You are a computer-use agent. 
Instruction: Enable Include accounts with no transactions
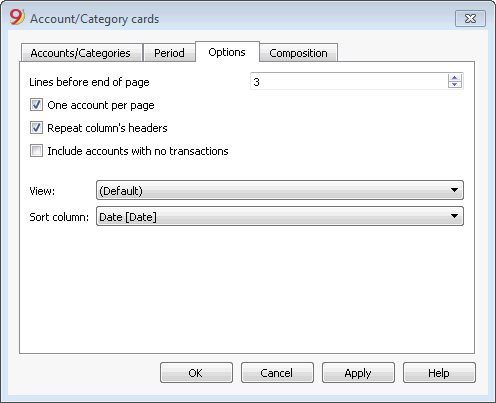(x=36, y=151)
